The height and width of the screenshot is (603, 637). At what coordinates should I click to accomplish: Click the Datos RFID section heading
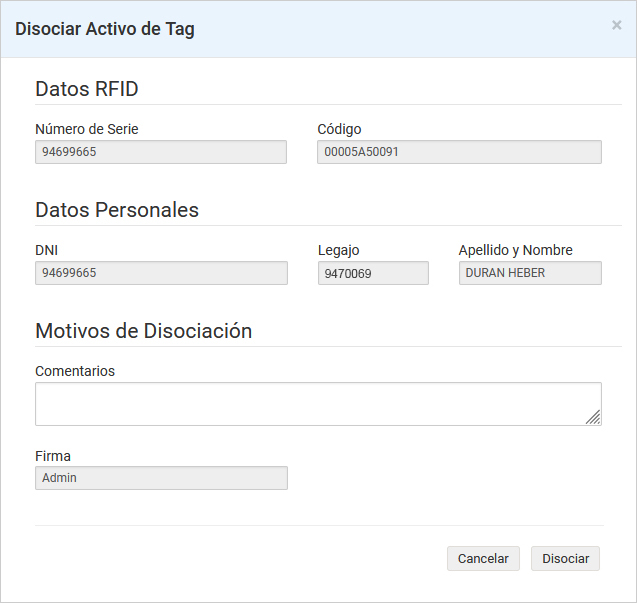pyautogui.click(x=87, y=89)
